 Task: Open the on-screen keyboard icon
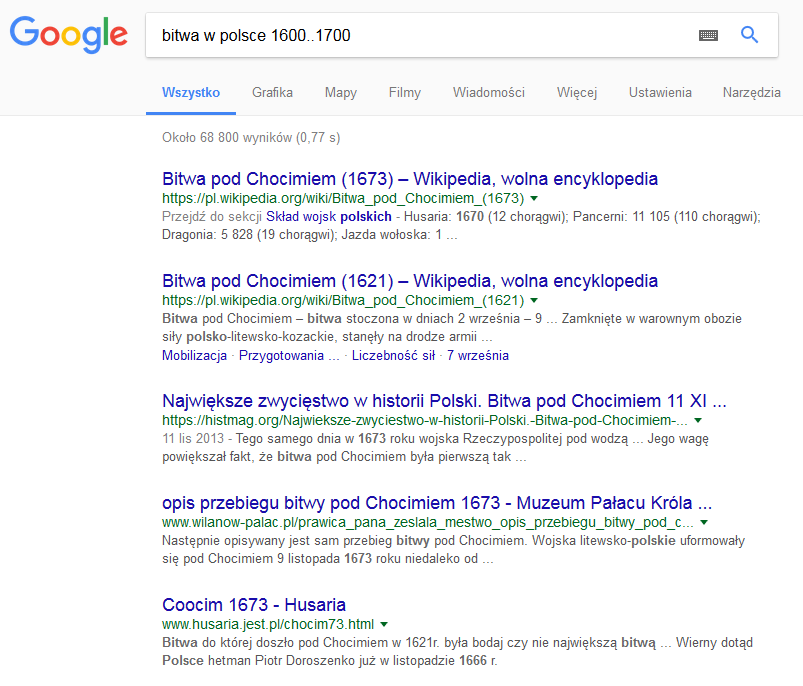708,35
